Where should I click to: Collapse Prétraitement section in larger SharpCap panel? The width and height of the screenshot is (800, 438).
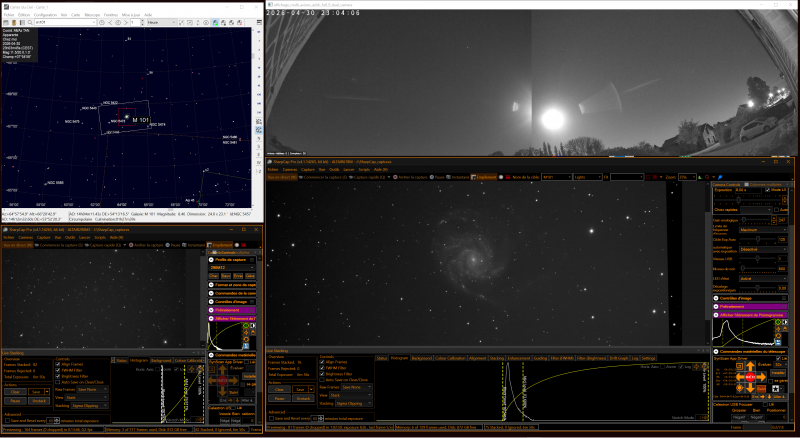(x=716, y=306)
